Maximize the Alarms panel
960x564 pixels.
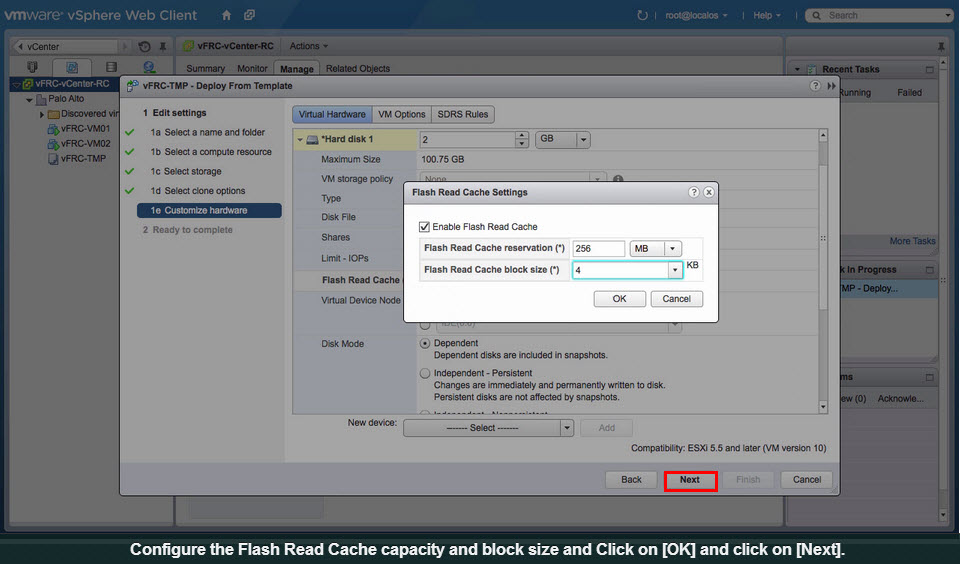(929, 377)
